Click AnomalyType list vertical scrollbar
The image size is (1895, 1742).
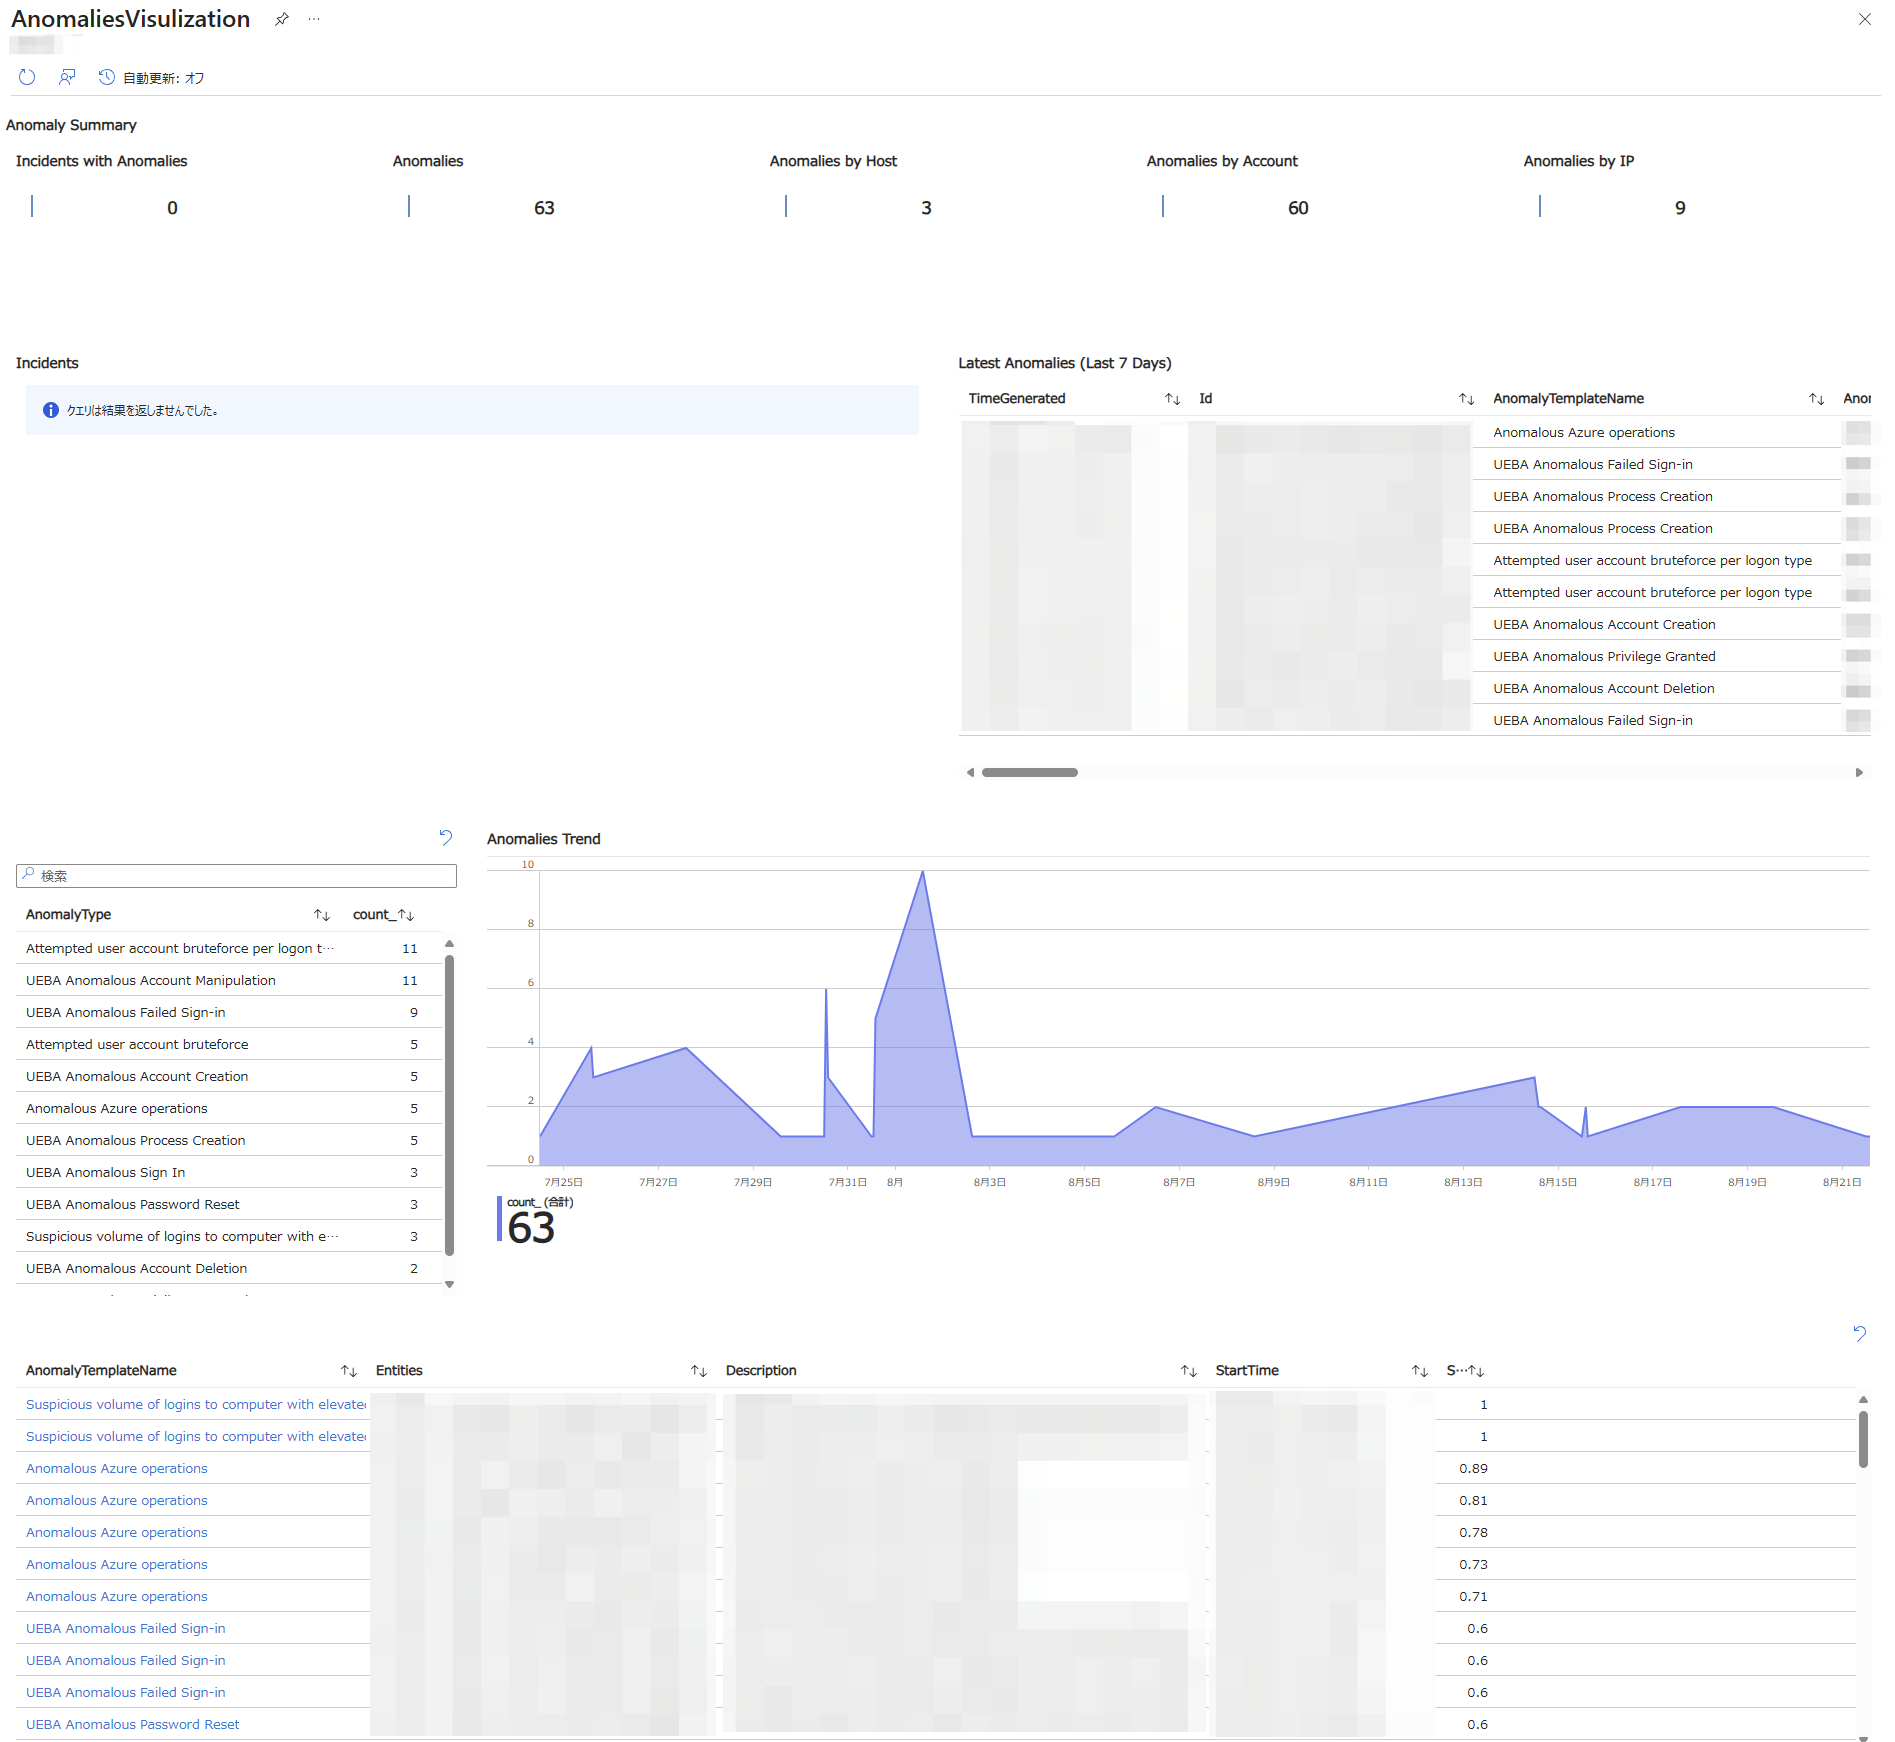pos(449,1105)
